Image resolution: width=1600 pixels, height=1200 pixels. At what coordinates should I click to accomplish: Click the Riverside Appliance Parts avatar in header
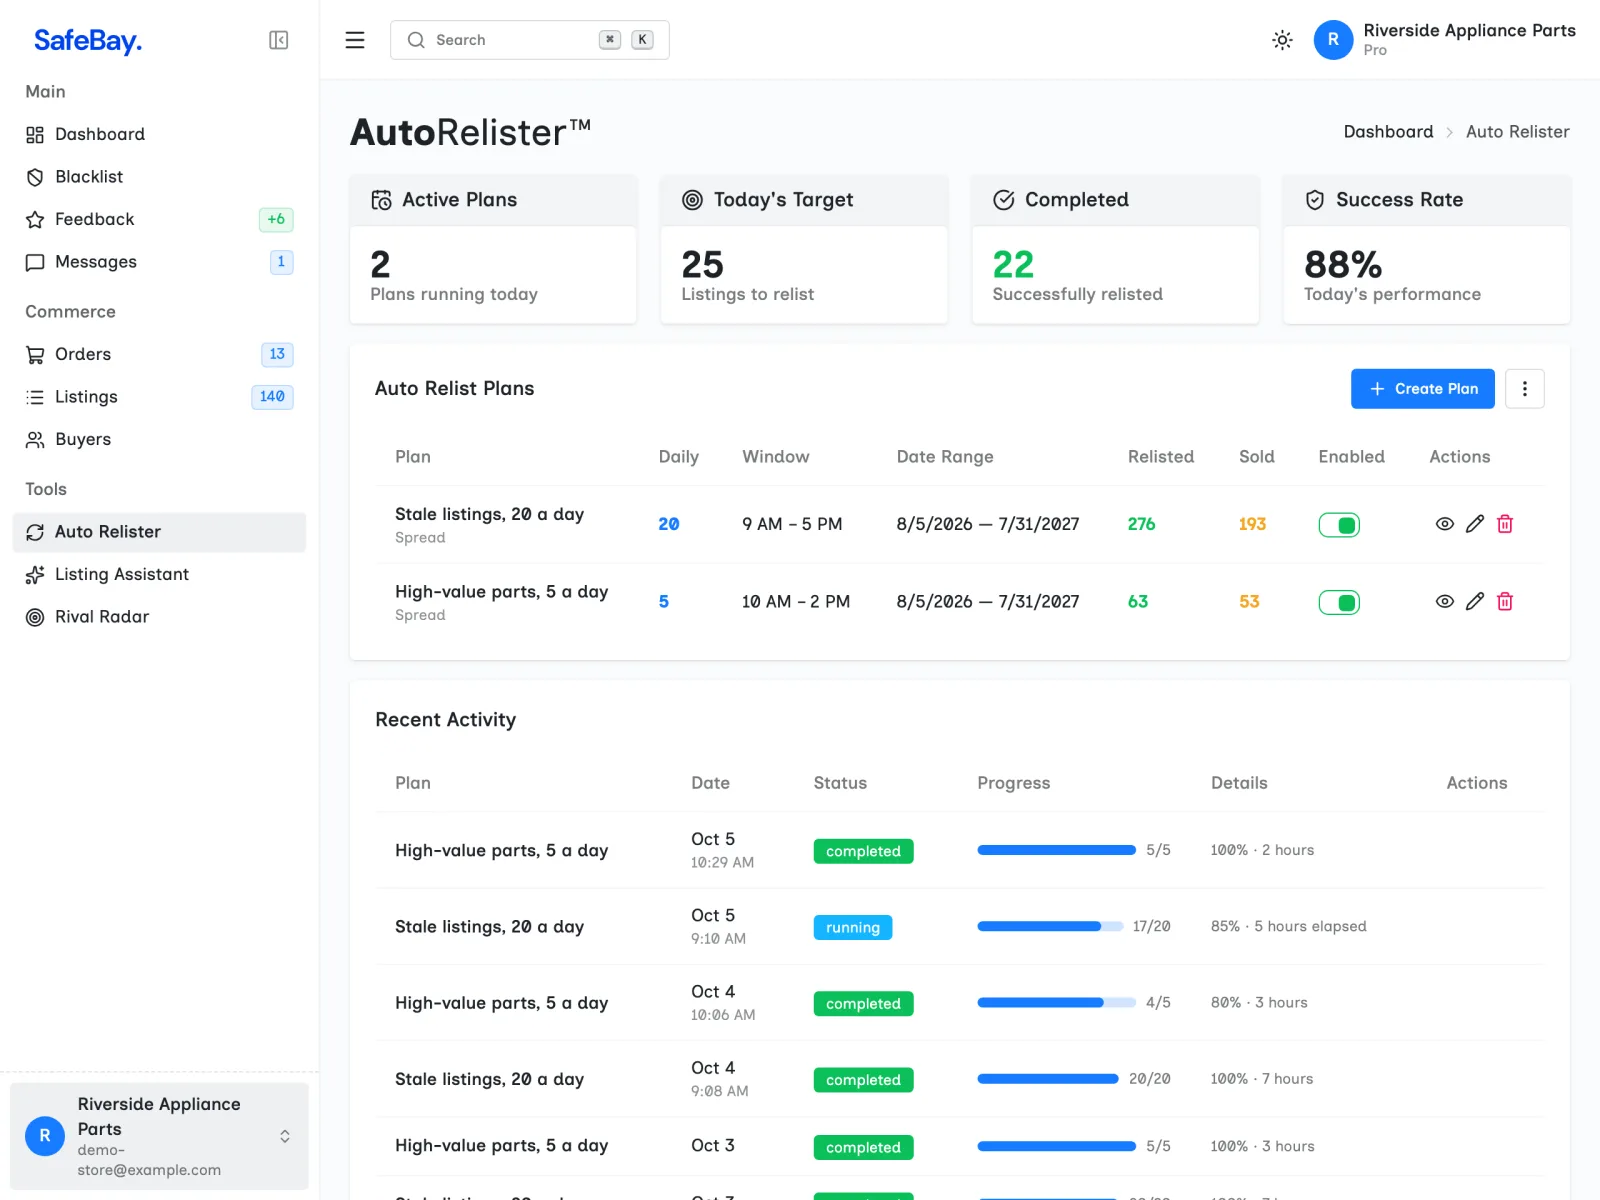[x=1333, y=40]
